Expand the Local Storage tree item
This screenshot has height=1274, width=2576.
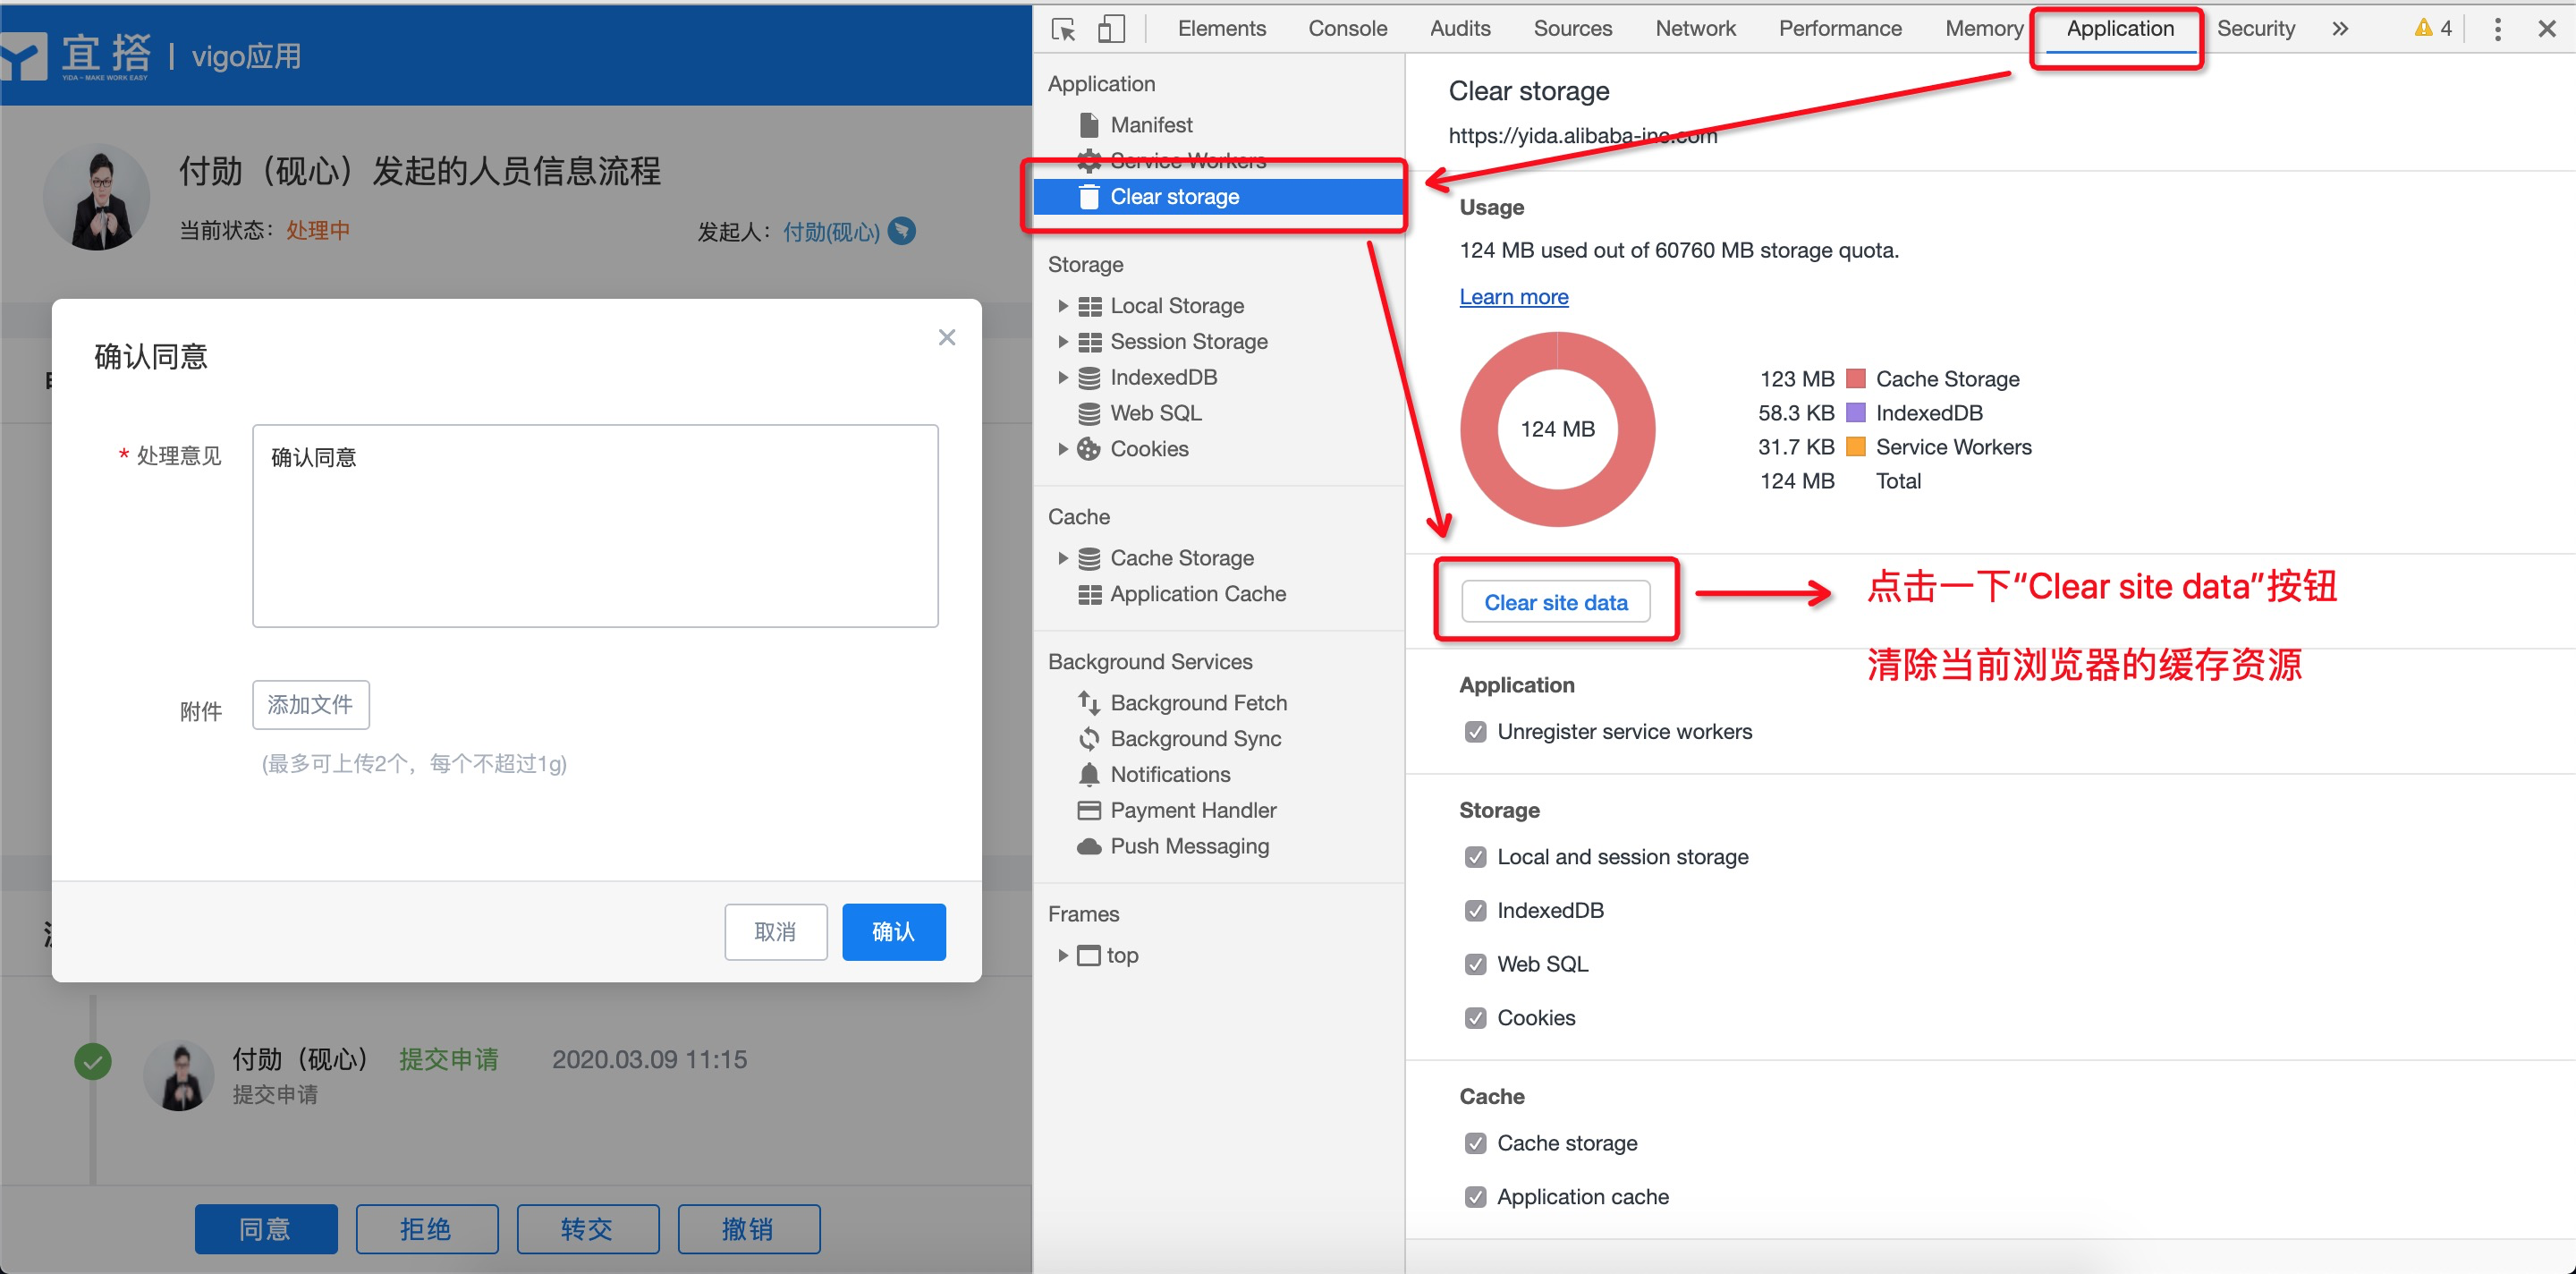pyautogui.click(x=1063, y=306)
